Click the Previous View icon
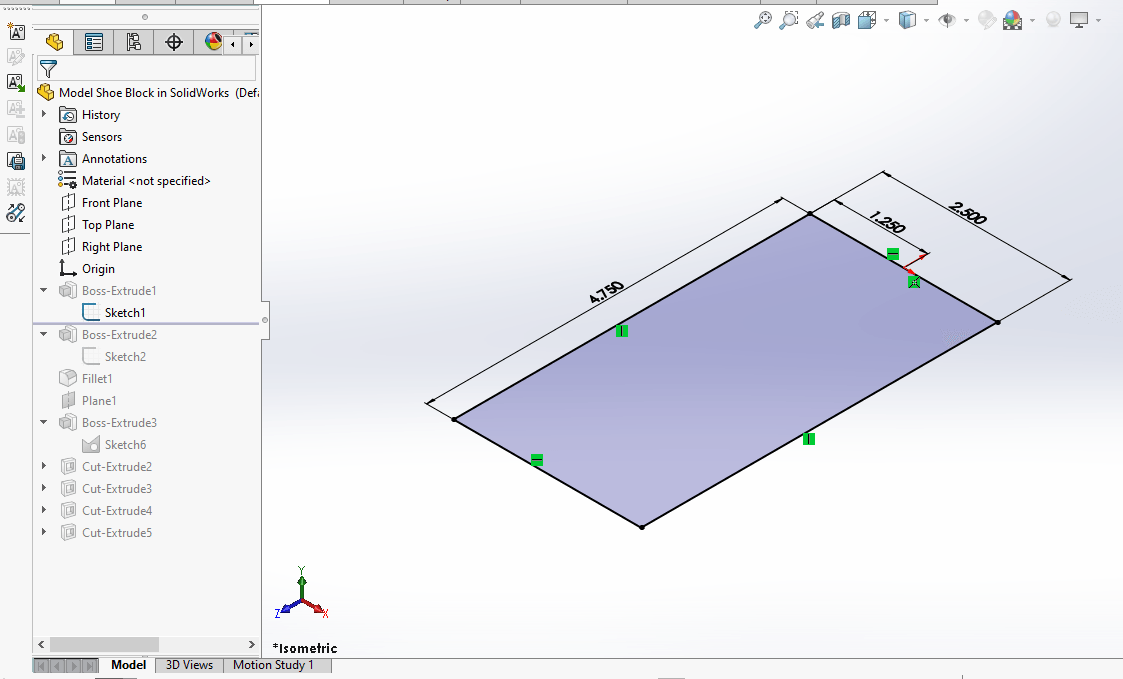The width and height of the screenshot is (1123, 679). pos(815,20)
